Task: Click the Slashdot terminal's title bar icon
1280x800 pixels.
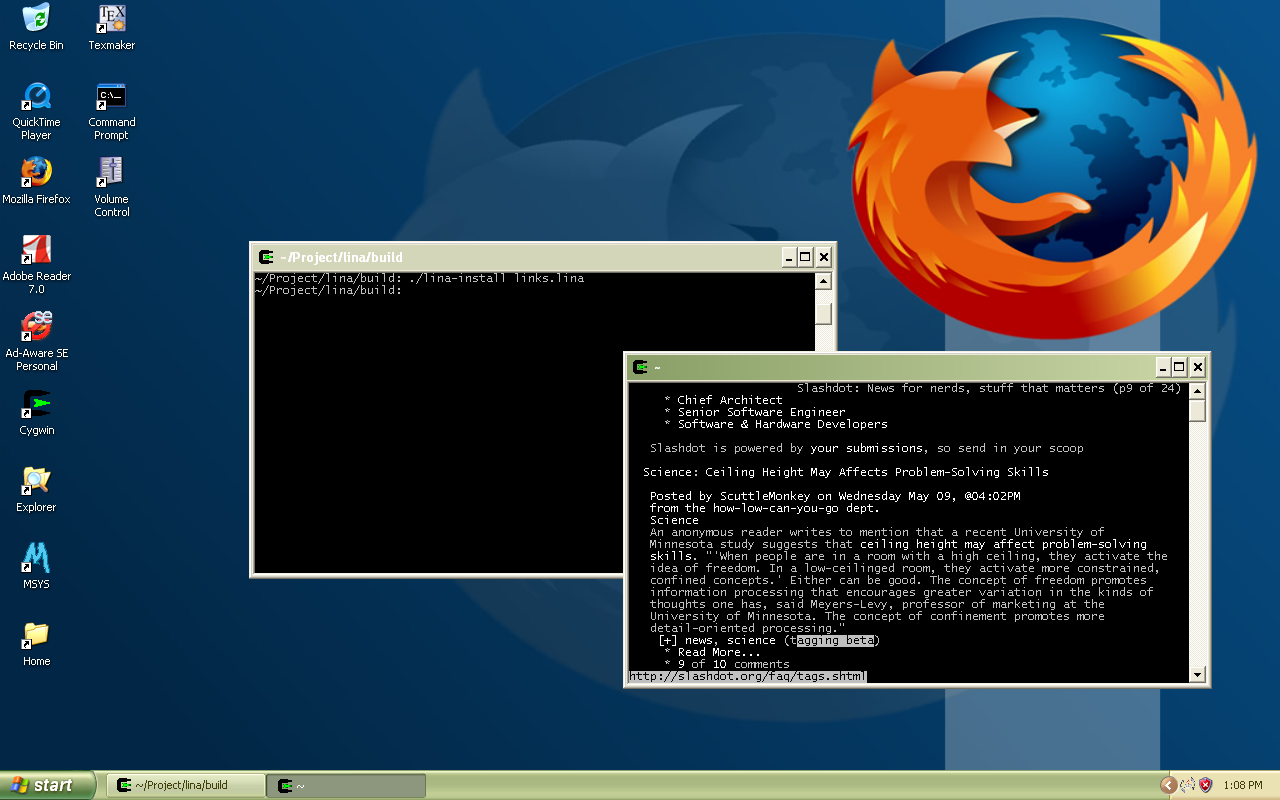Action: 640,367
